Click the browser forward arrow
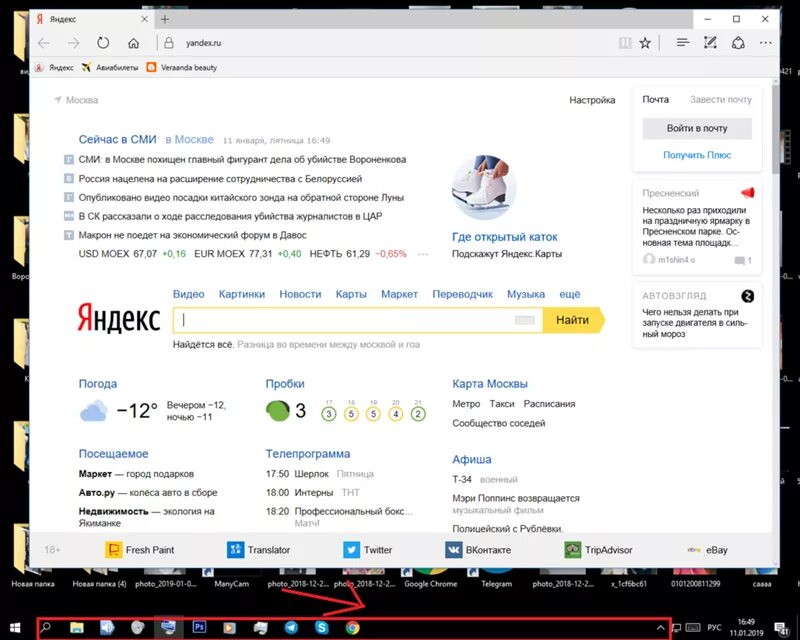 click(x=73, y=43)
